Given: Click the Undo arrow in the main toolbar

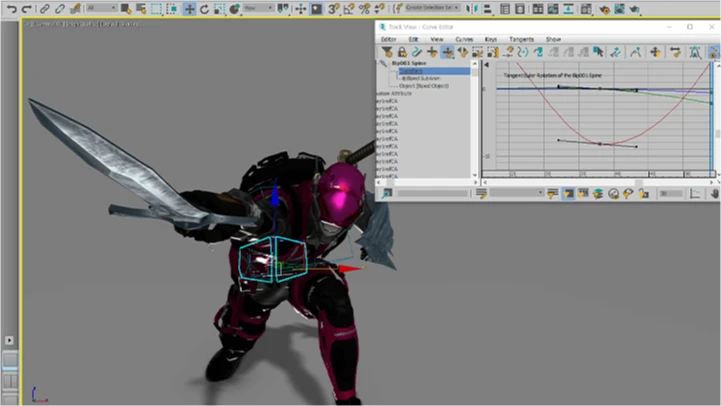Looking at the screenshot, I should tap(11, 8).
